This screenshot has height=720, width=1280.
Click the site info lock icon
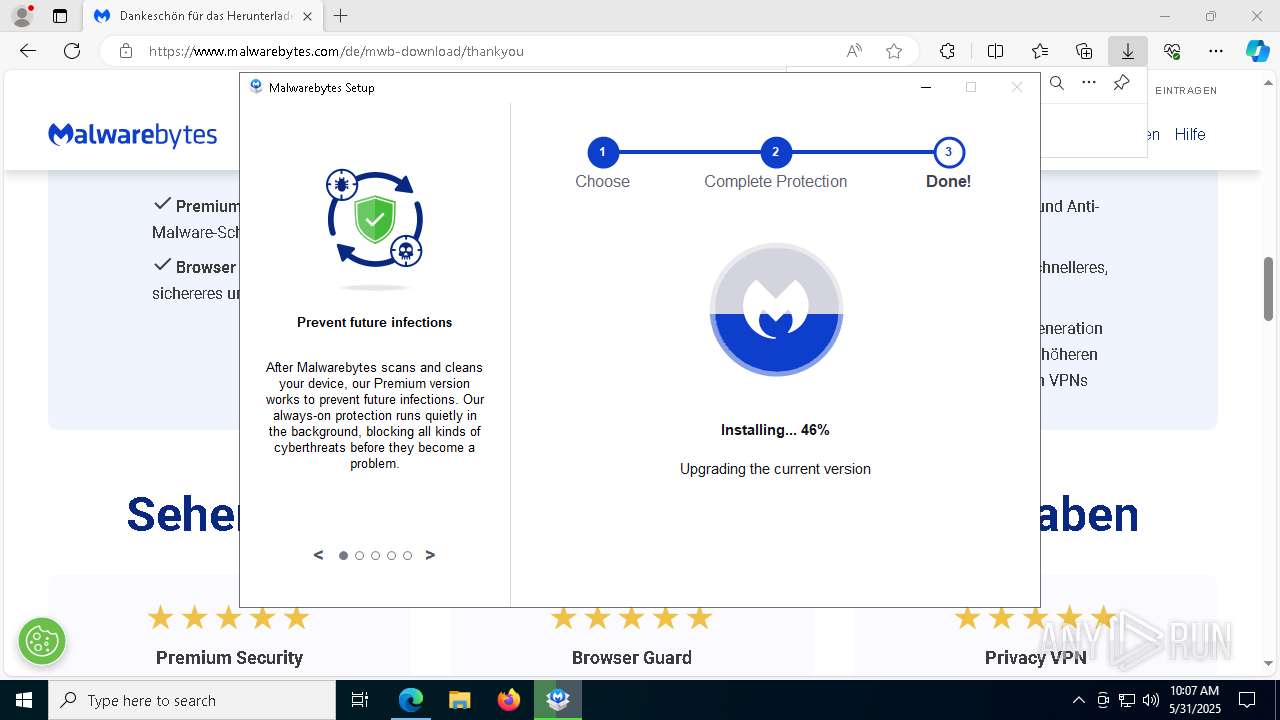click(x=126, y=51)
